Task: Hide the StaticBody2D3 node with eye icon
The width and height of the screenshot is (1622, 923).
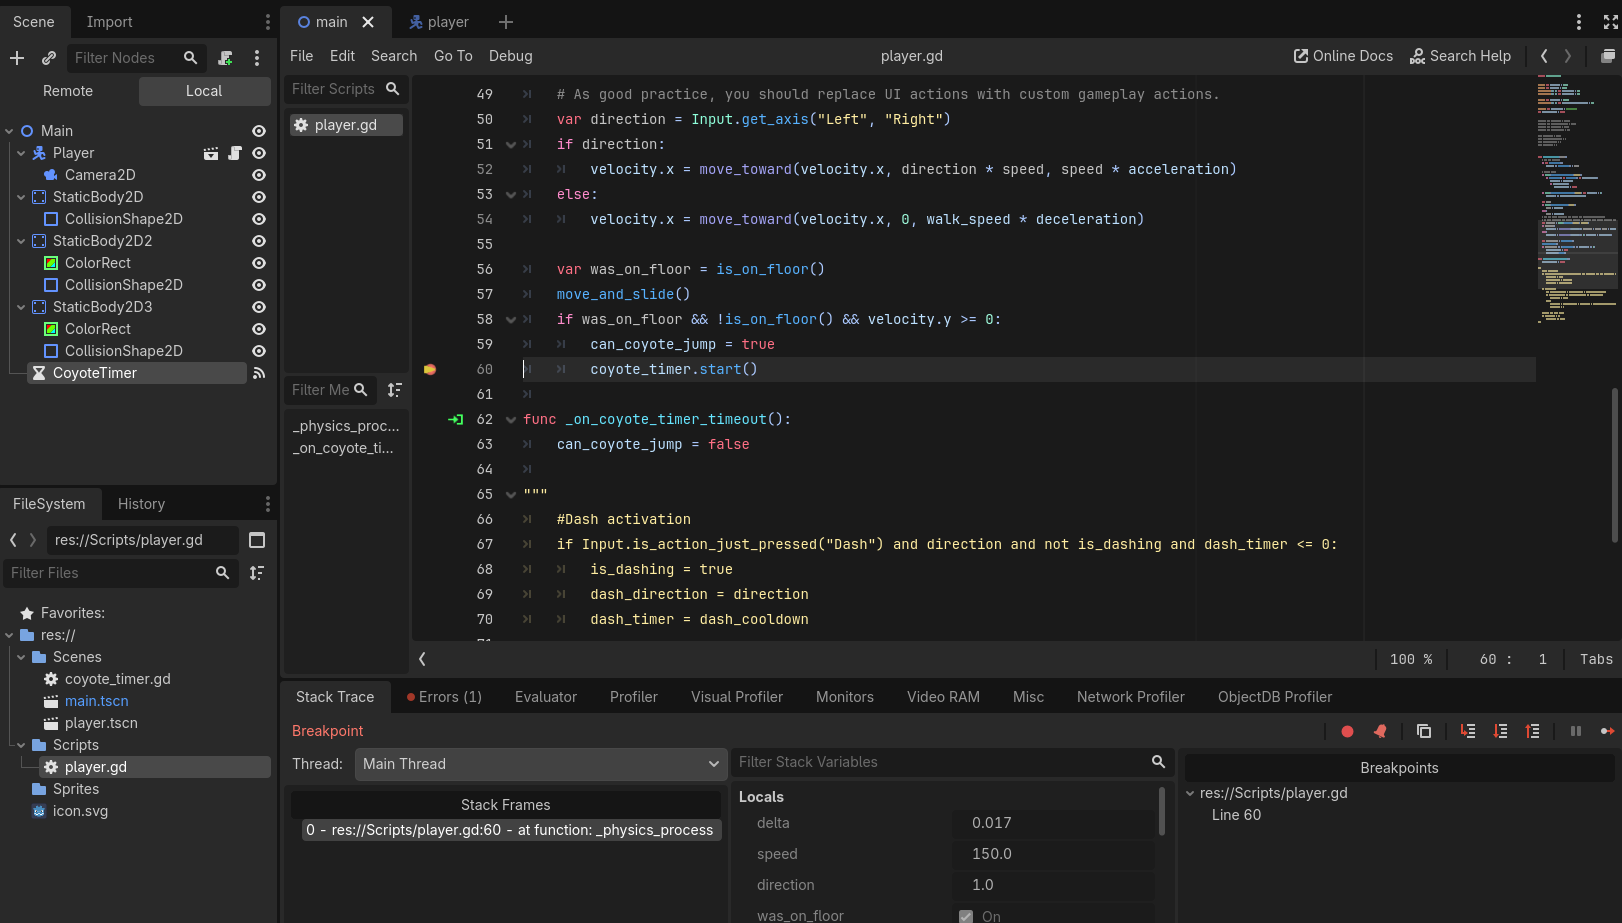Action: click(259, 307)
